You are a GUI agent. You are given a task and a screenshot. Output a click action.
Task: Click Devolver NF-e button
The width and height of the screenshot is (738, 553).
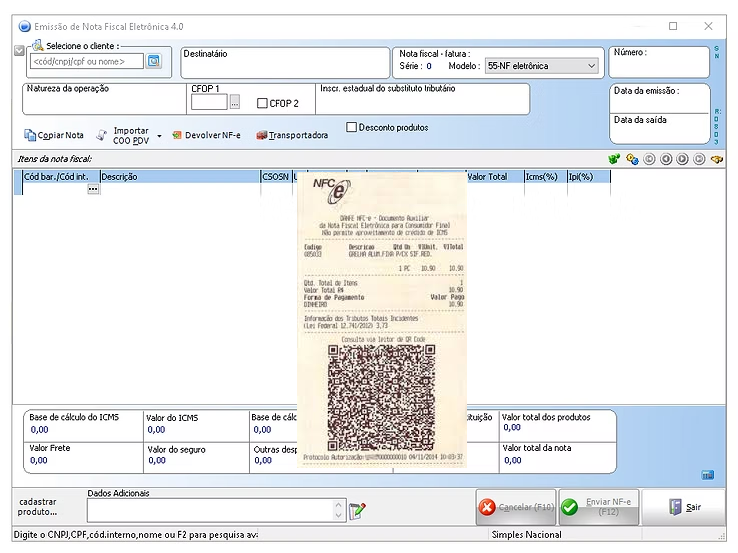pyautogui.click(x=207, y=135)
